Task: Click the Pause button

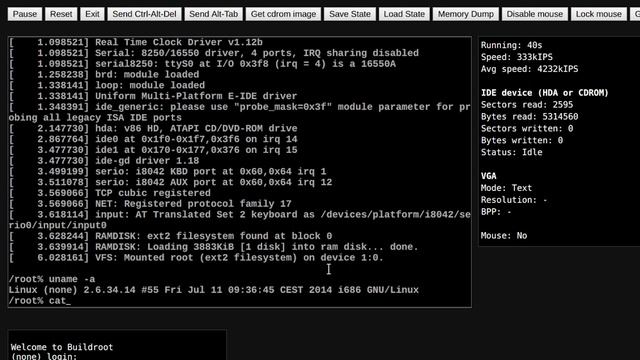Action: (24, 14)
